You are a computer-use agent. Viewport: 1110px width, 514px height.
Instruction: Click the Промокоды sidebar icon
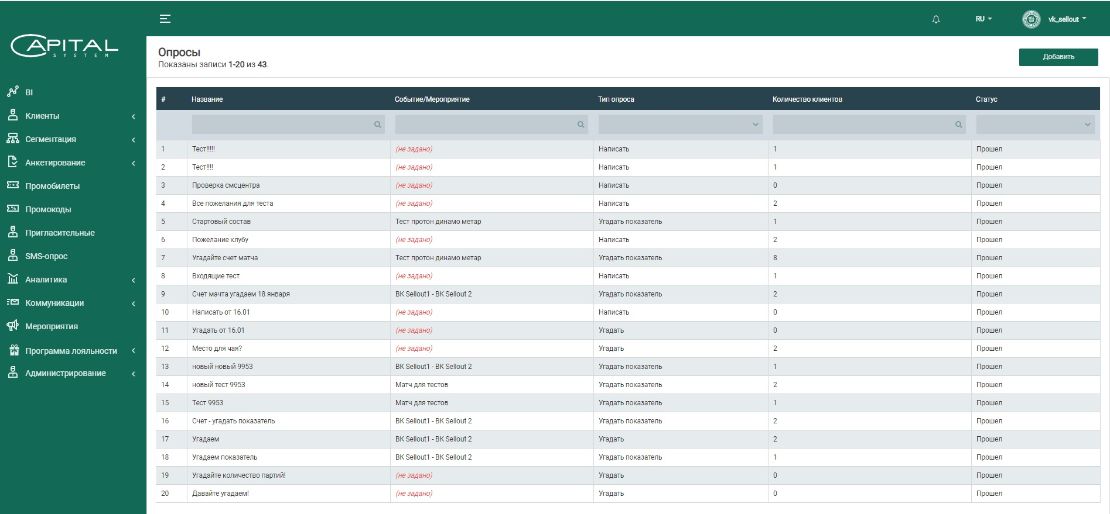(13, 209)
